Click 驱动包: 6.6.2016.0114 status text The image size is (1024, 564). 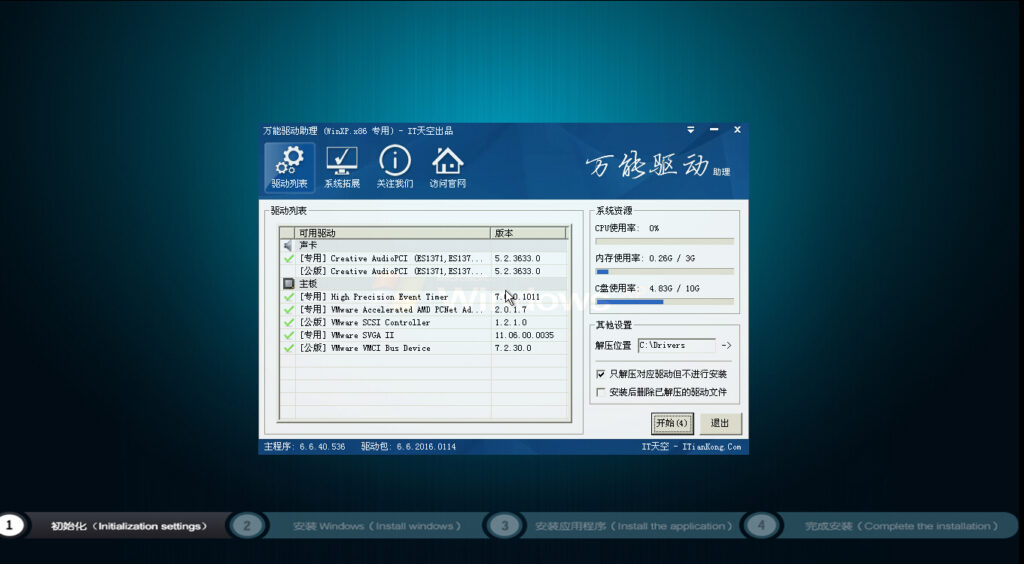pos(409,446)
